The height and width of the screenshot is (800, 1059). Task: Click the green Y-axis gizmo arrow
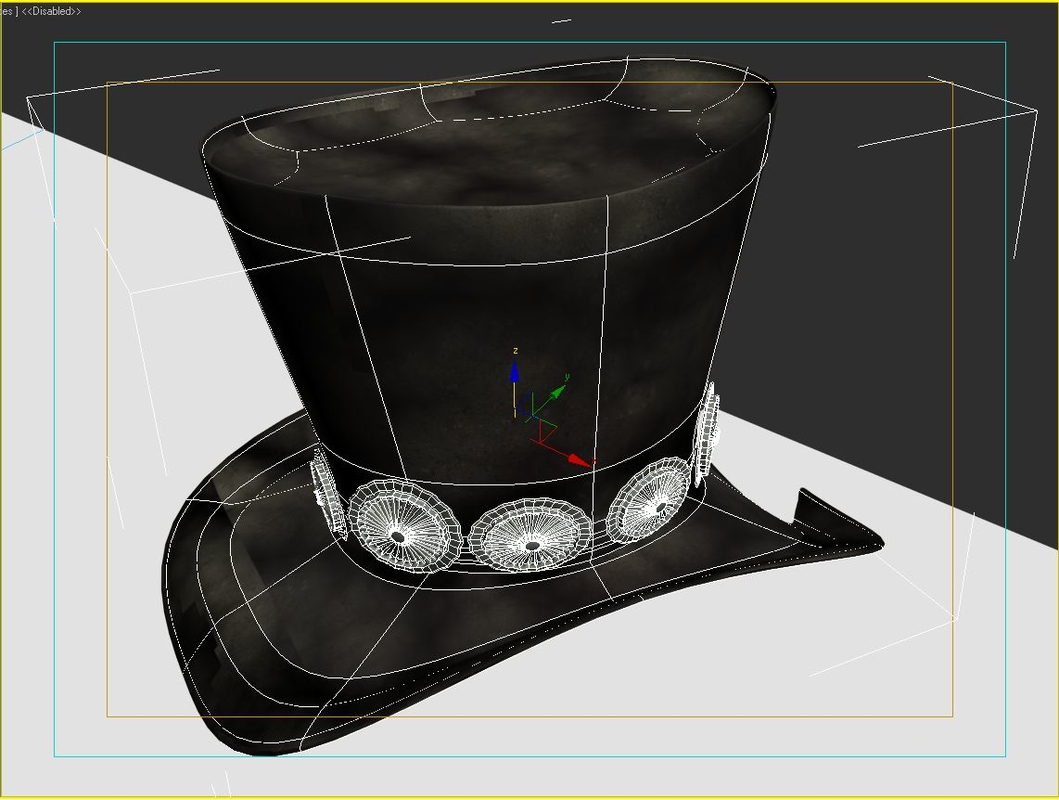[x=556, y=394]
